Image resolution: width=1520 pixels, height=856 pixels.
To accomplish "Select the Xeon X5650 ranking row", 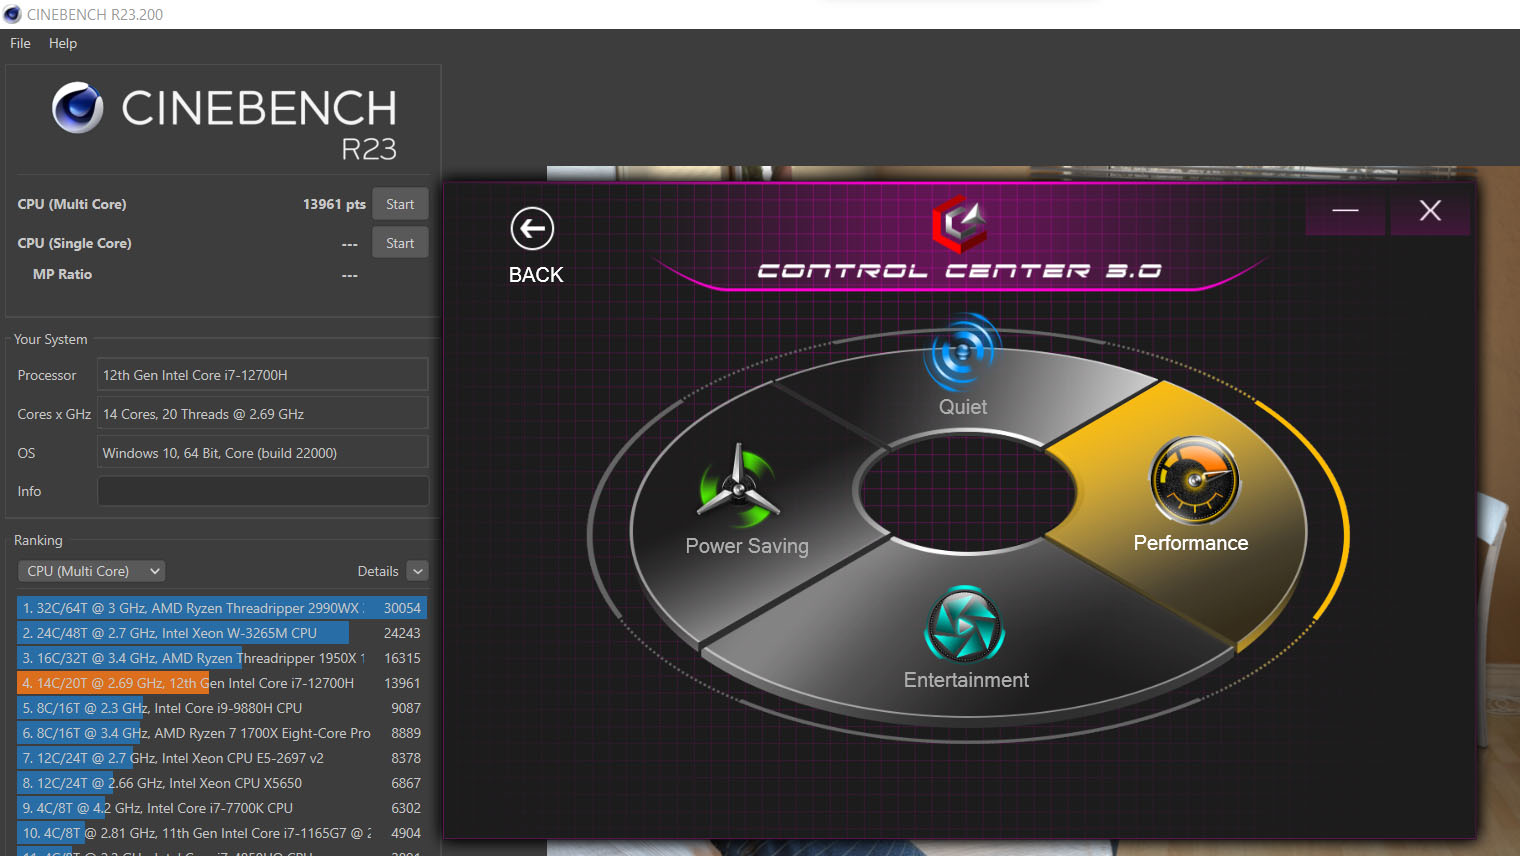I will [x=222, y=783].
